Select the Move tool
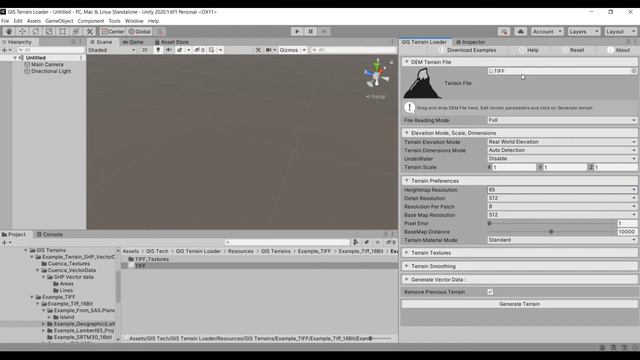Screen dimensions: 640x360 click(x=22, y=31)
